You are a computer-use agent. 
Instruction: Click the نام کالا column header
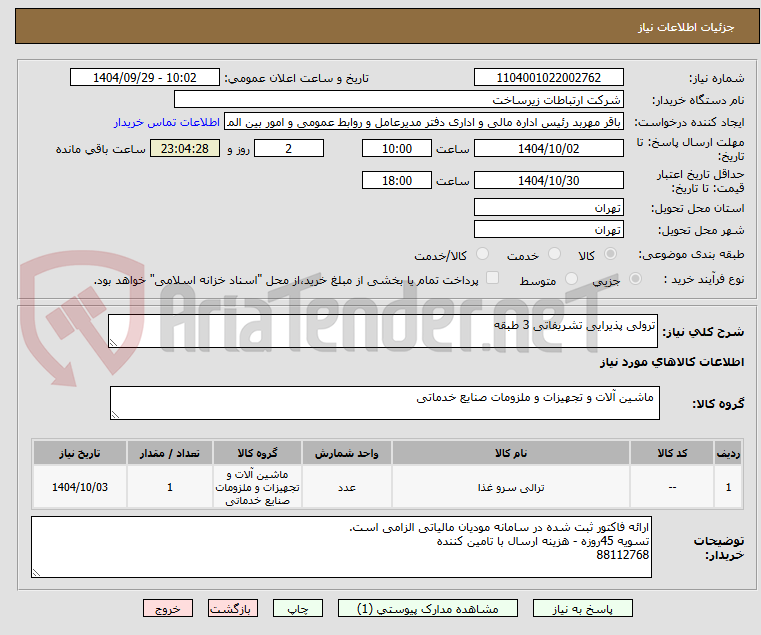[511, 453]
